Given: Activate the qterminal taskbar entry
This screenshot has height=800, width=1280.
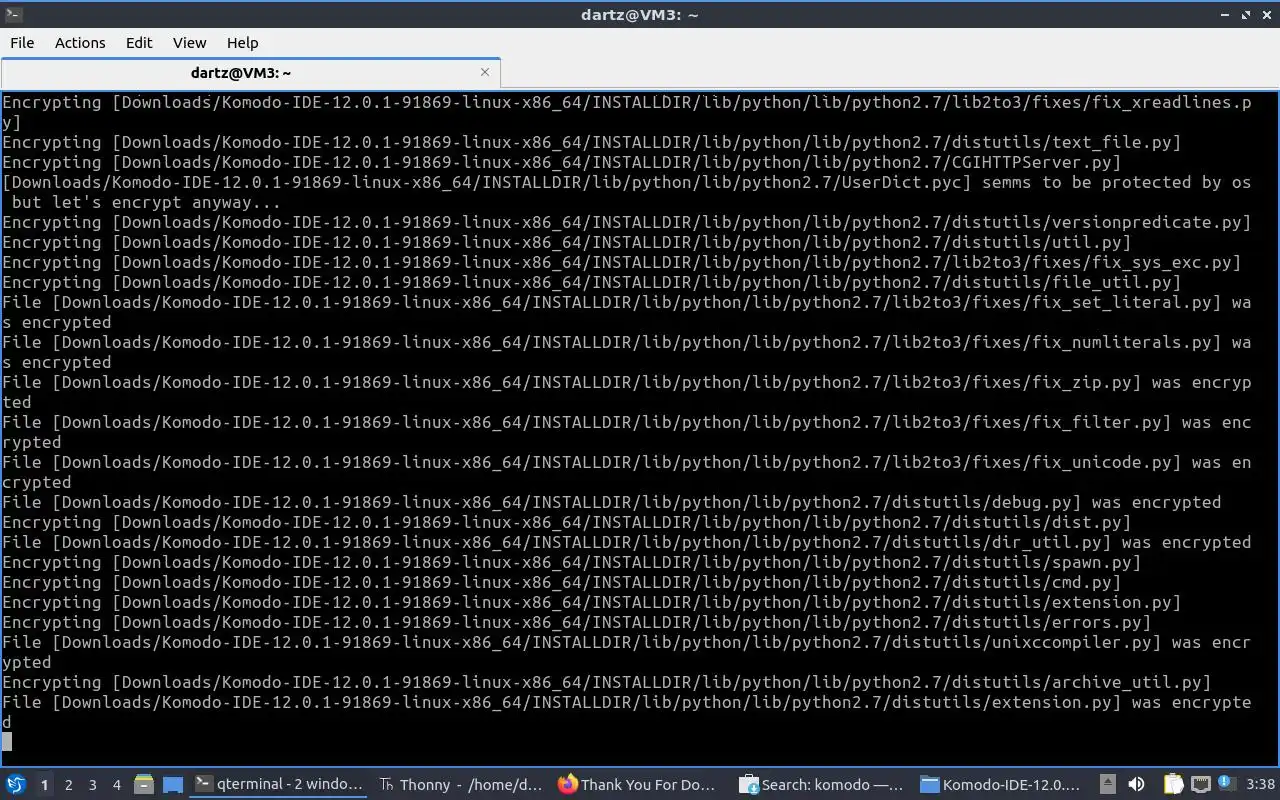Looking at the screenshot, I should 279,785.
